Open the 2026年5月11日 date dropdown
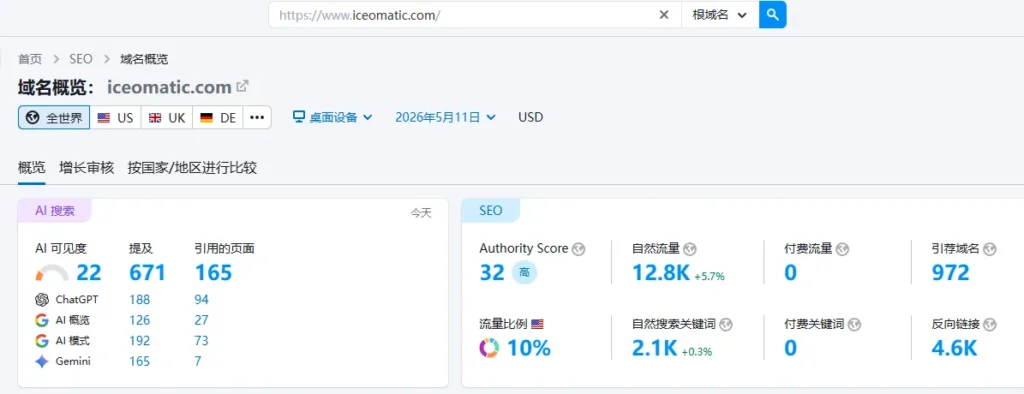The height and width of the screenshot is (394, 1024). coord(445,118)
